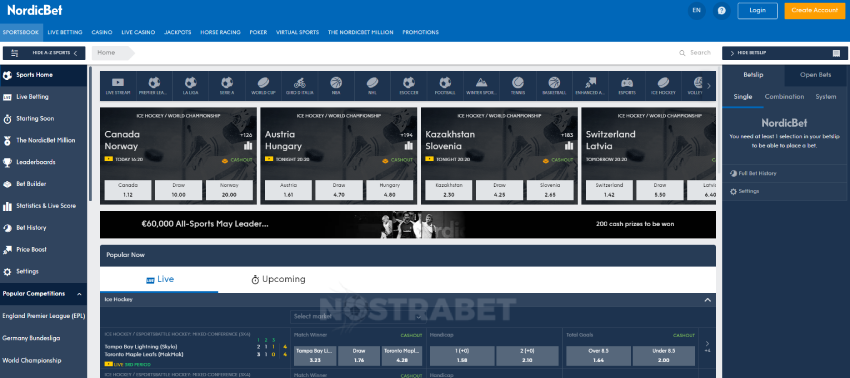Image resolution: width=850 pixels, height=378 pixels.
Task: Open the All-Sports May Leaderboard banner
Action: 408,225
